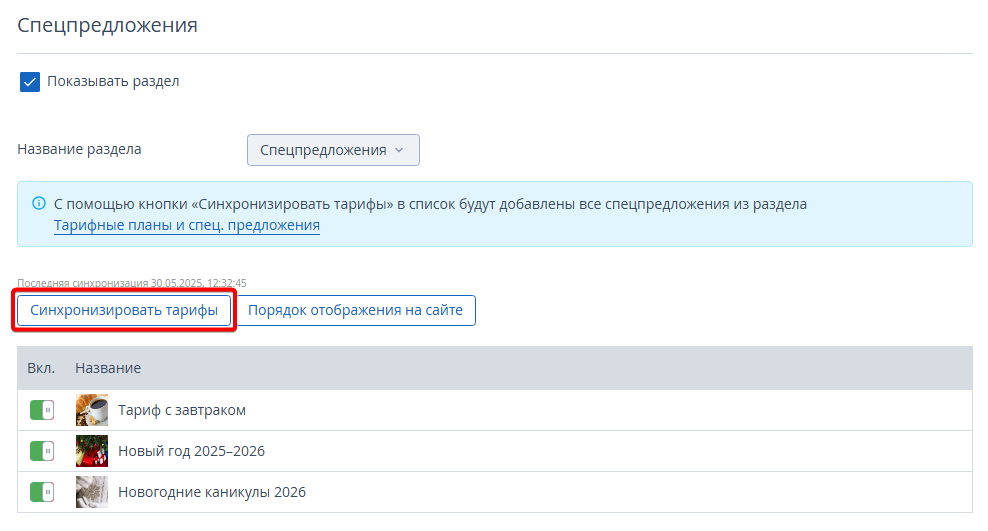The height and width of the screenshot is (531, 988).
Task: Open "Тарифные планы и спец. предложения" link
Action: click(x=187, y=225)
